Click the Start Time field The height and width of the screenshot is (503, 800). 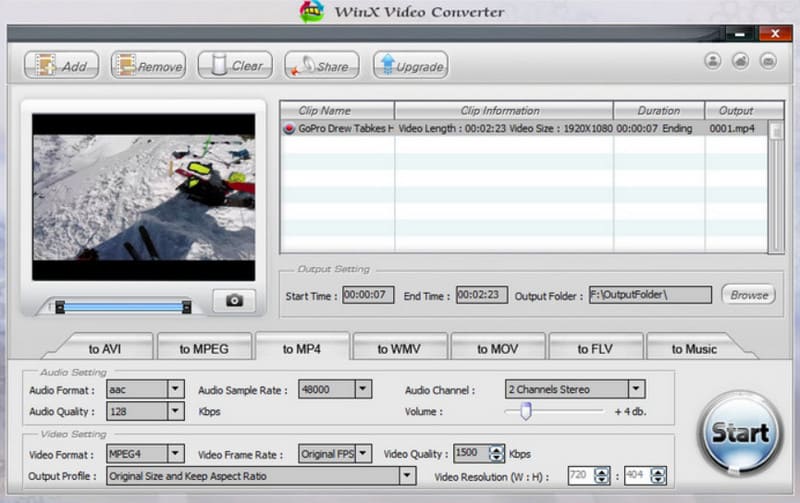(368, 295)
